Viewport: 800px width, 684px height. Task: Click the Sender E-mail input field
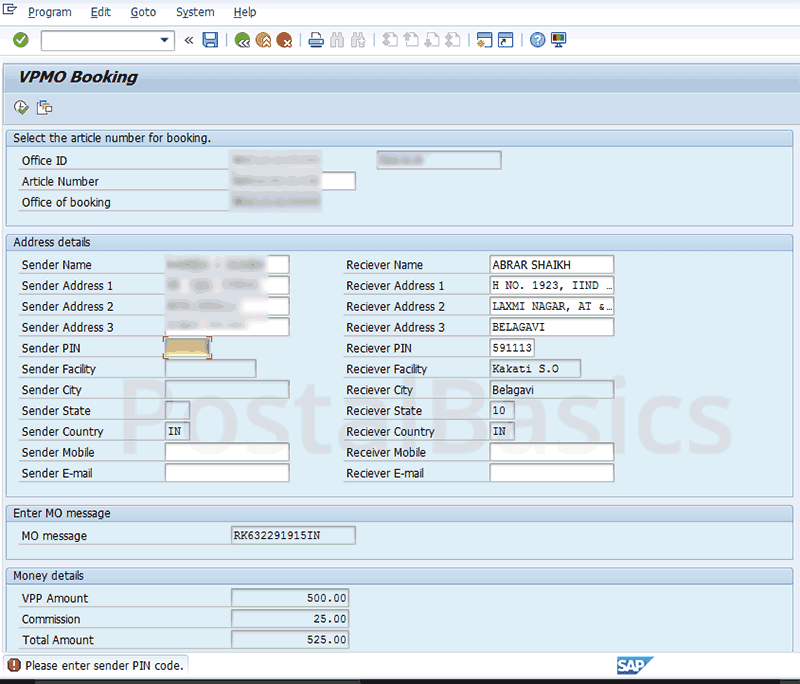(x=227, y=473)
